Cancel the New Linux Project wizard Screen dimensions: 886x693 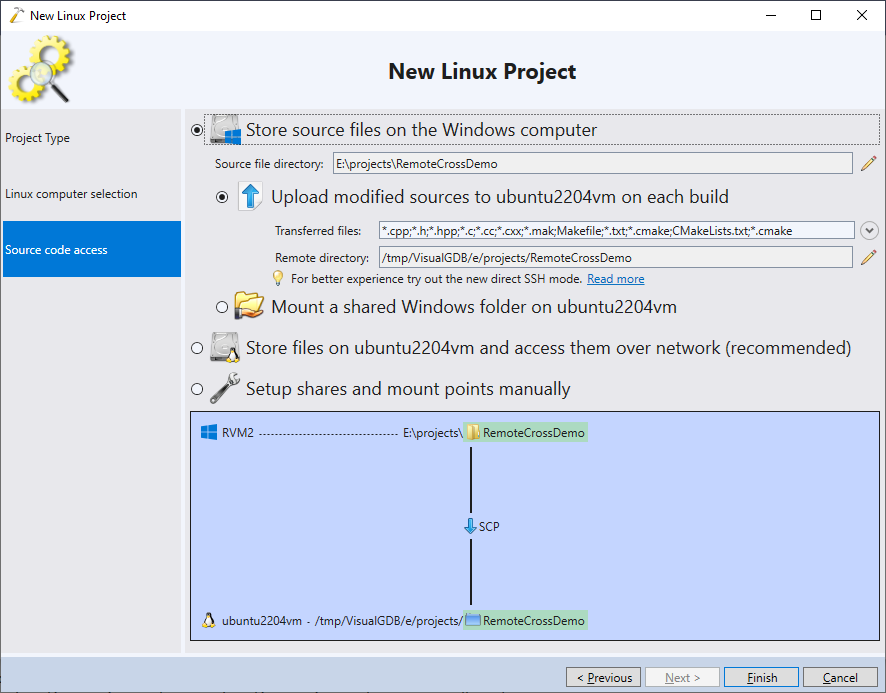tap(840, 677)
